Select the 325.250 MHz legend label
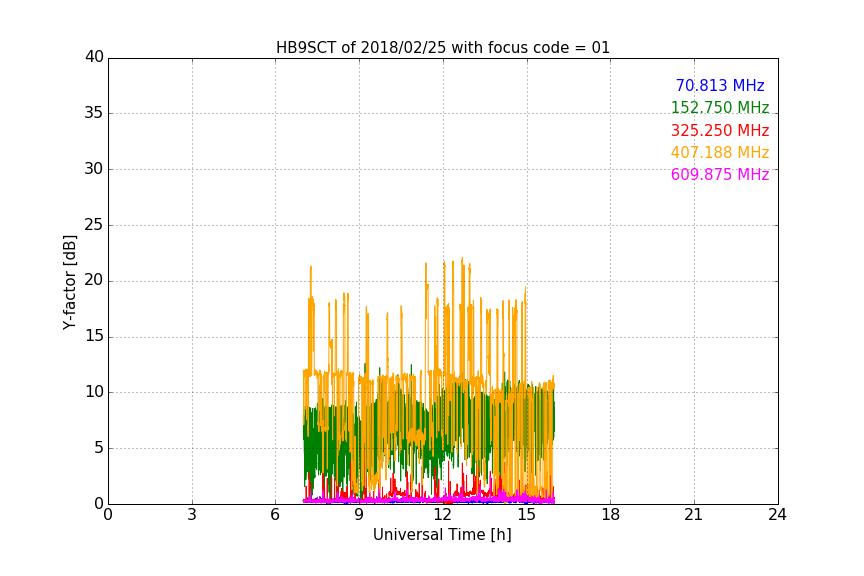This screenshot has width=864, height=576. [x=720, y=131]
